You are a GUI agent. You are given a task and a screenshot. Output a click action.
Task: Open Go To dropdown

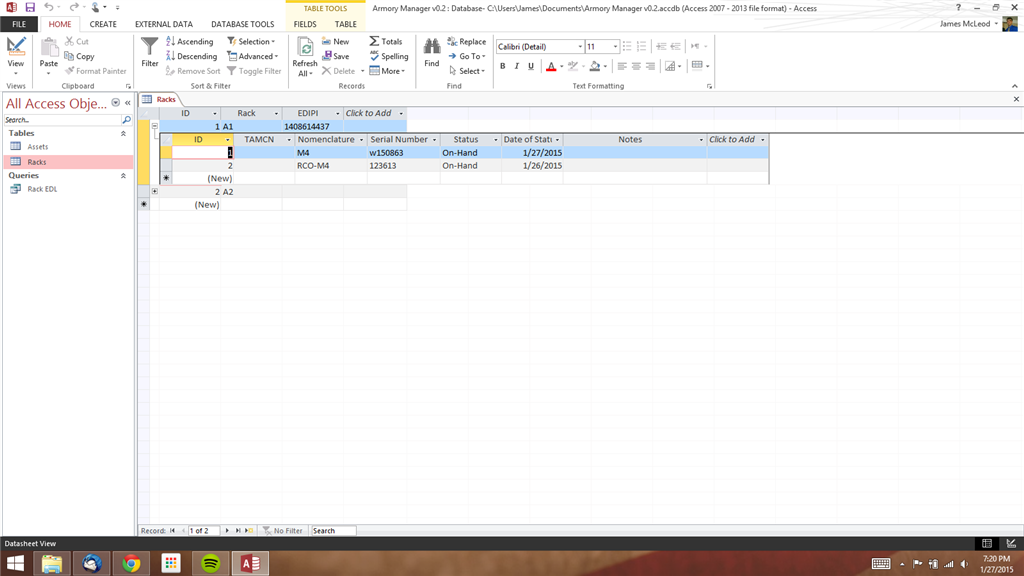[467, 56]
